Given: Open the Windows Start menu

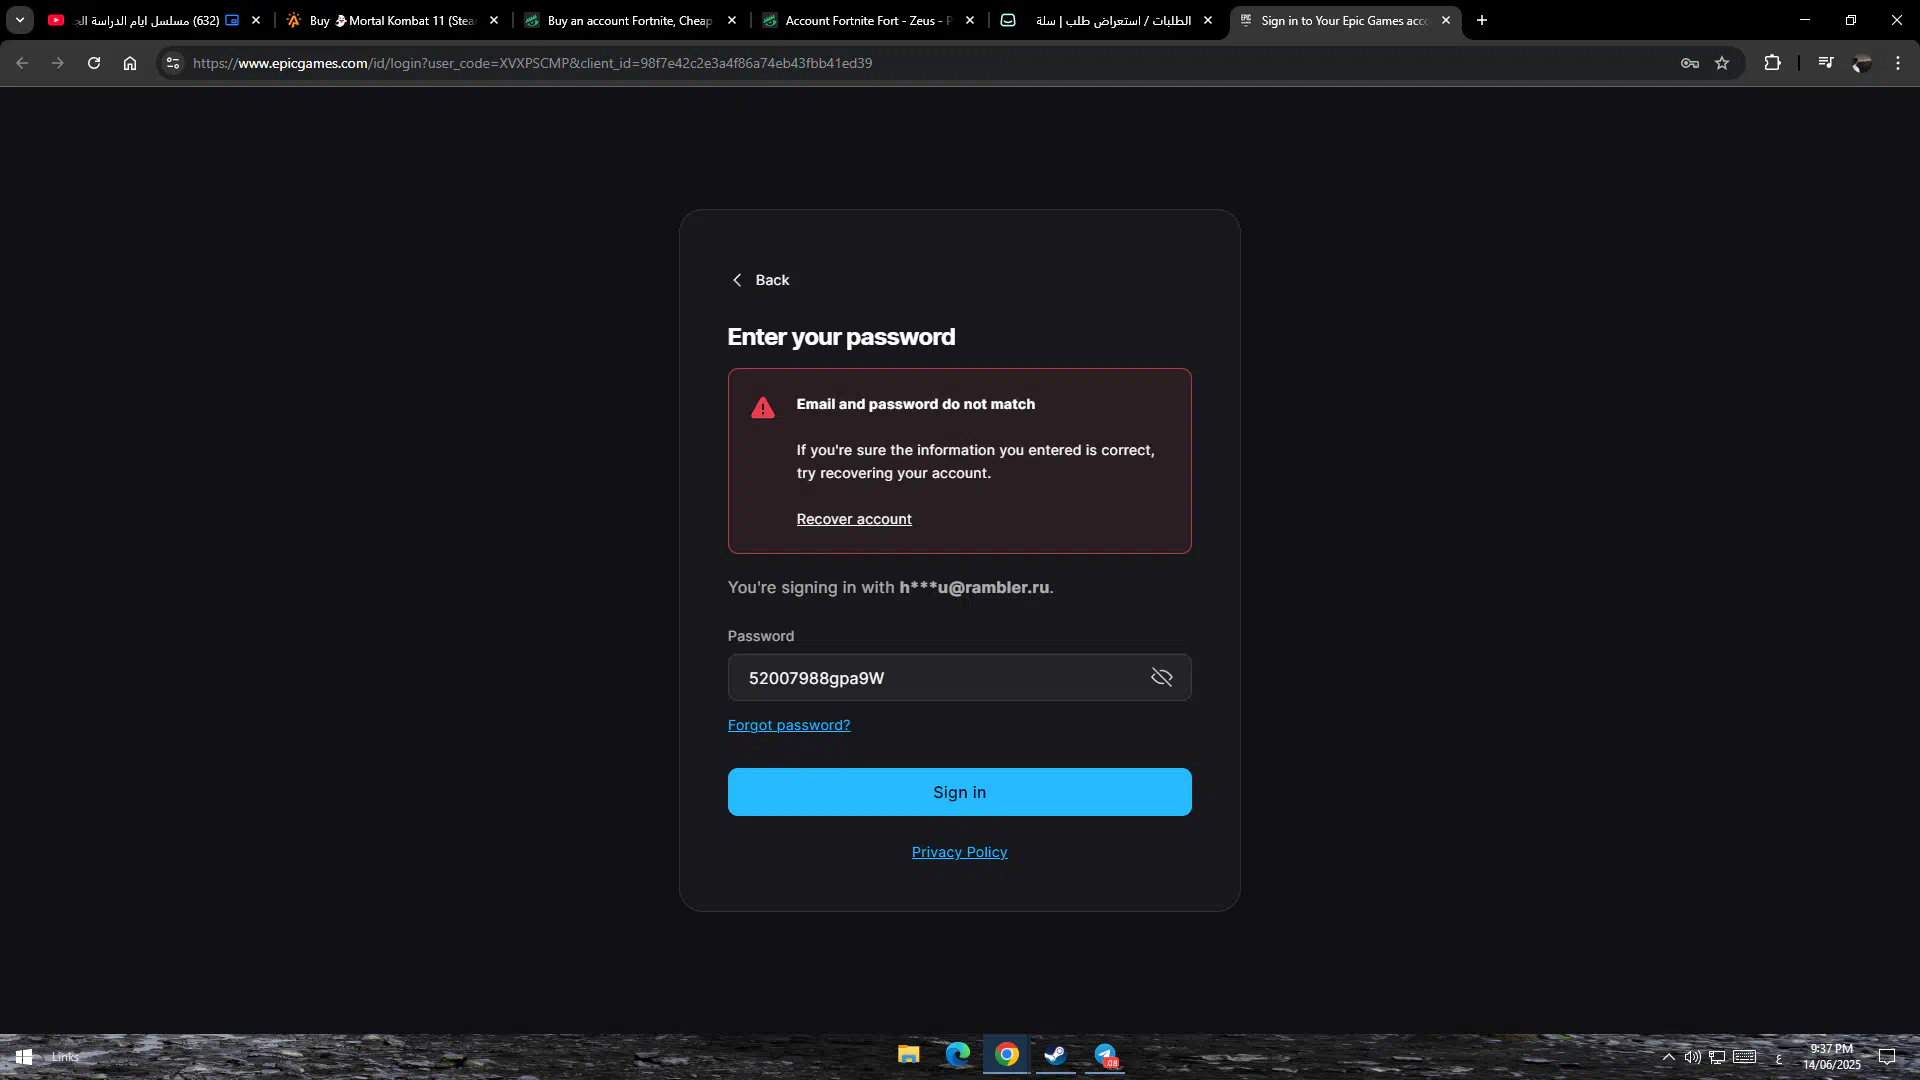Looking at the screenshot, I should point(24,1057).
